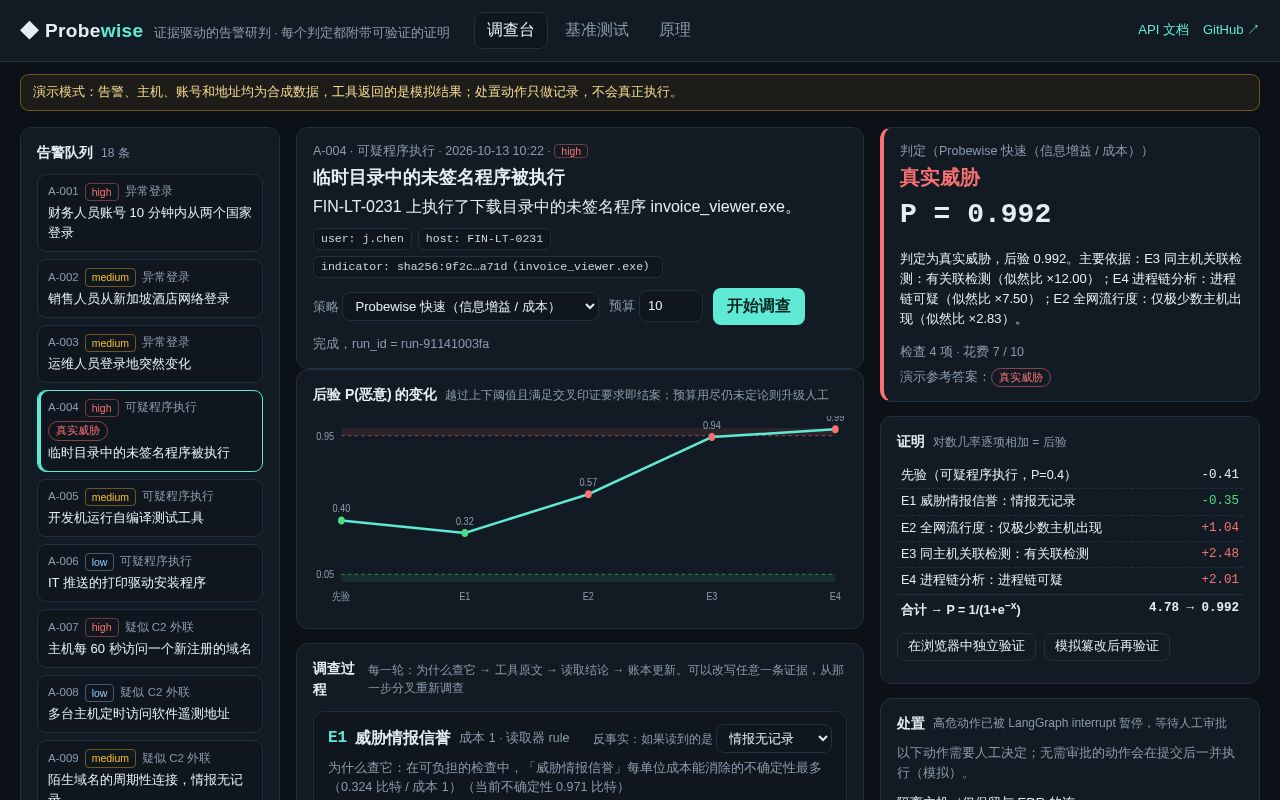Click 在浏览器中独立验证 button
The height and width of the screenshot is (800, 1280).
(966, 646)
